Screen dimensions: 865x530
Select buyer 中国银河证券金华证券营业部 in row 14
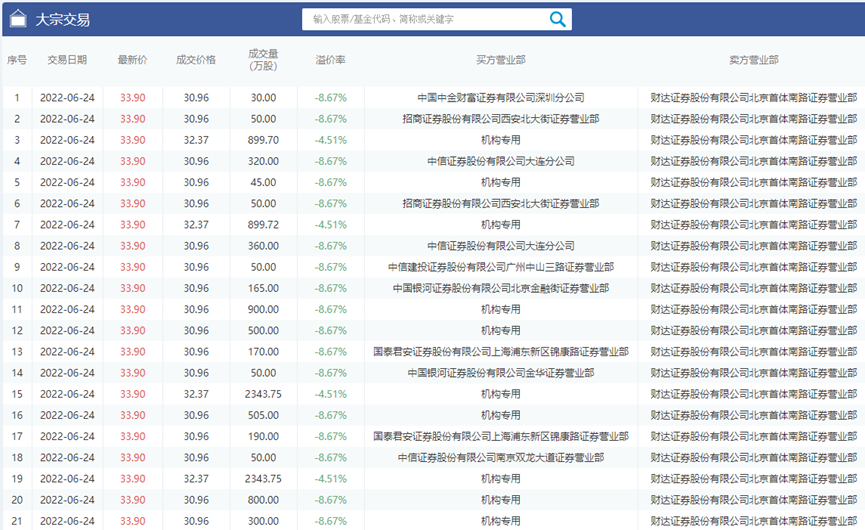pyautogui.click(x=501, y=373)
